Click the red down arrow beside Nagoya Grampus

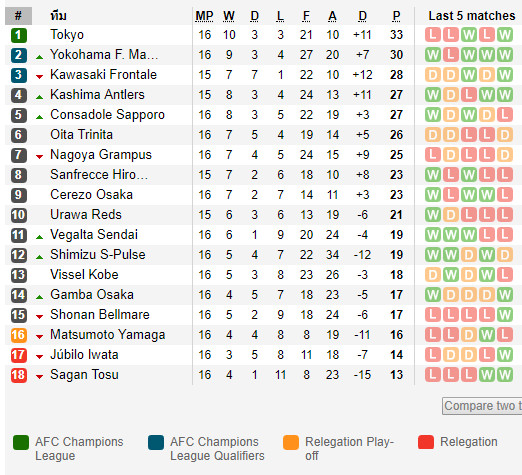39,157
